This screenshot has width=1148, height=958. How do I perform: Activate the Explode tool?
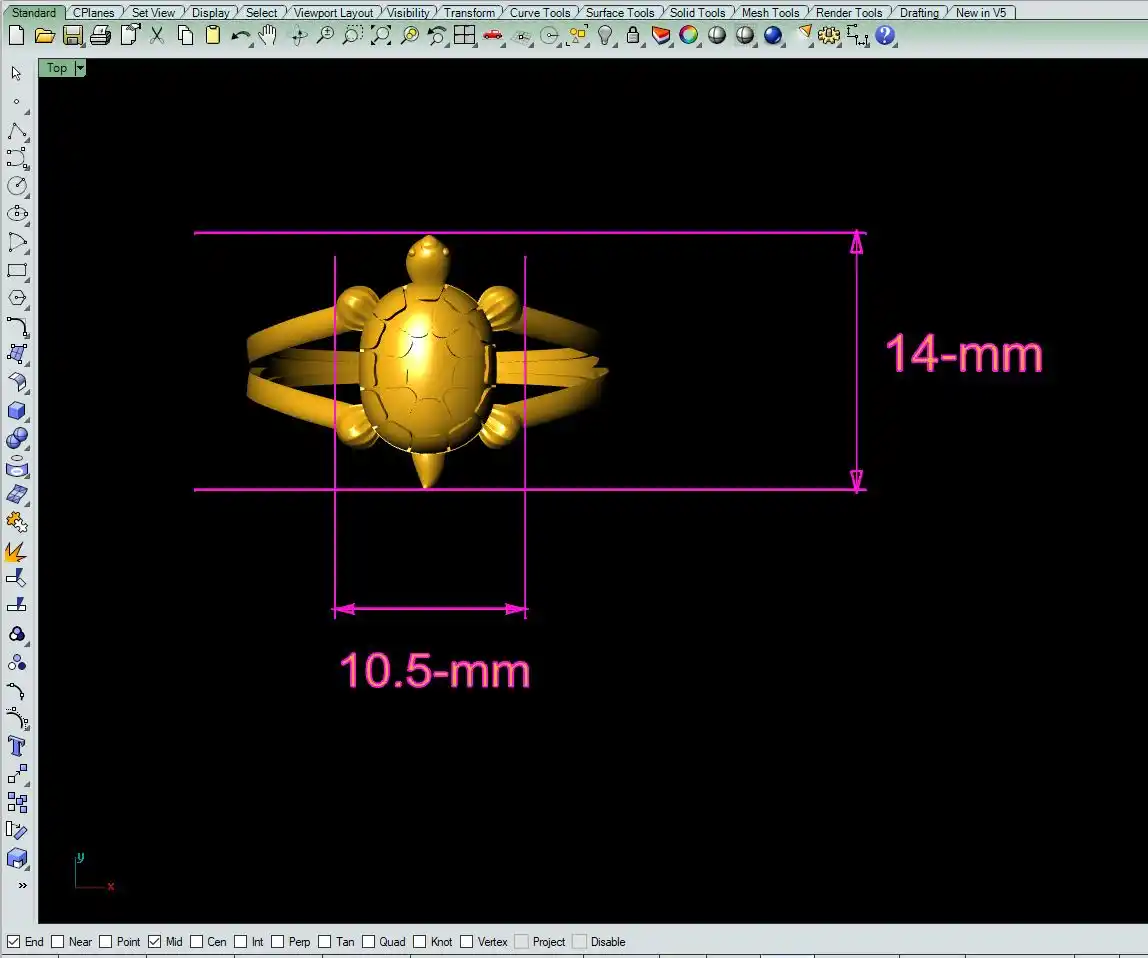(x=16, y=551)
